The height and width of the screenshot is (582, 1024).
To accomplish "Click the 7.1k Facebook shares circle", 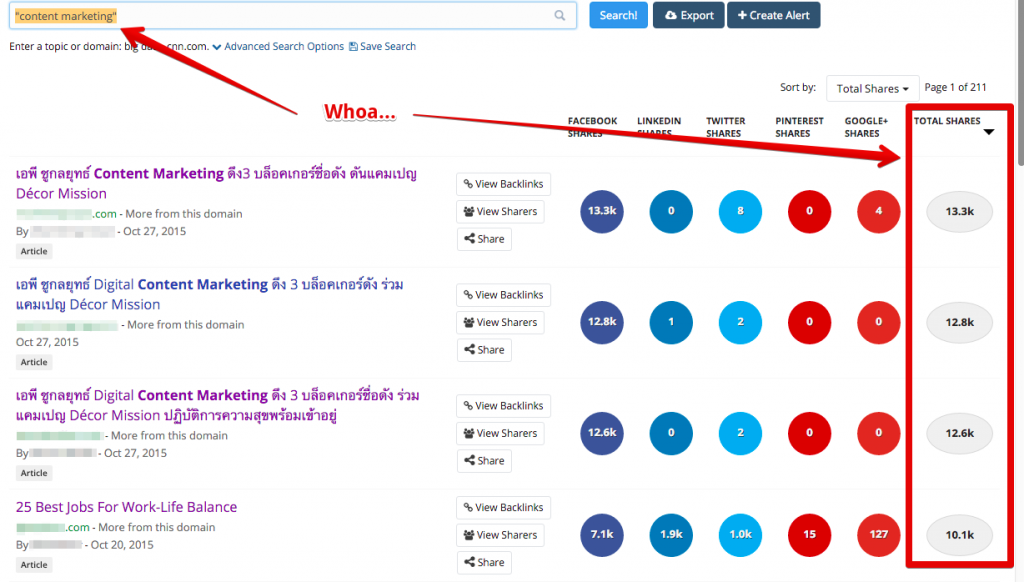I will coord(601,535).
